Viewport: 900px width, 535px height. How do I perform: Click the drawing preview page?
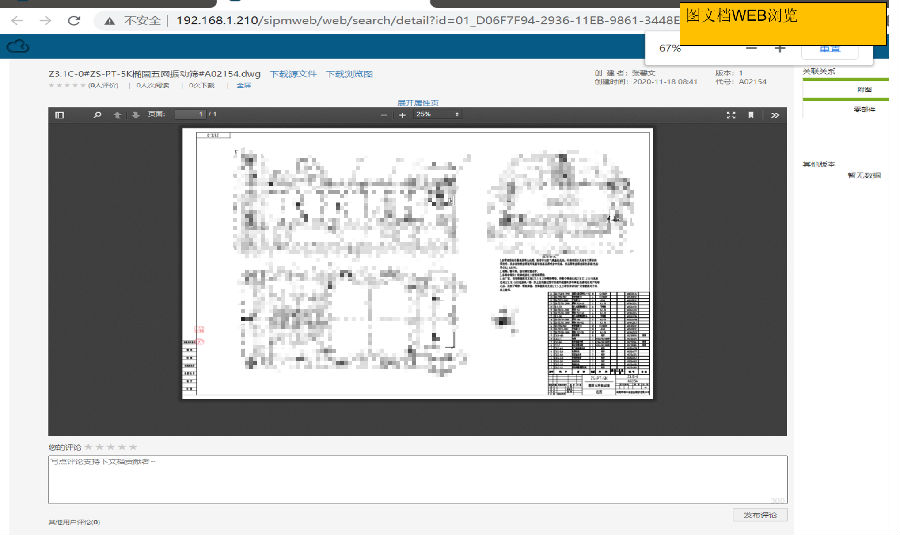pos(416,264)
